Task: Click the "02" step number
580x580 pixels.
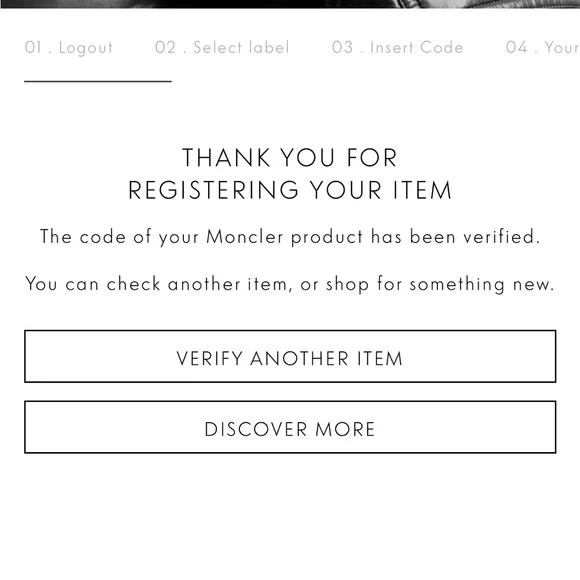Action: [165, 47]
